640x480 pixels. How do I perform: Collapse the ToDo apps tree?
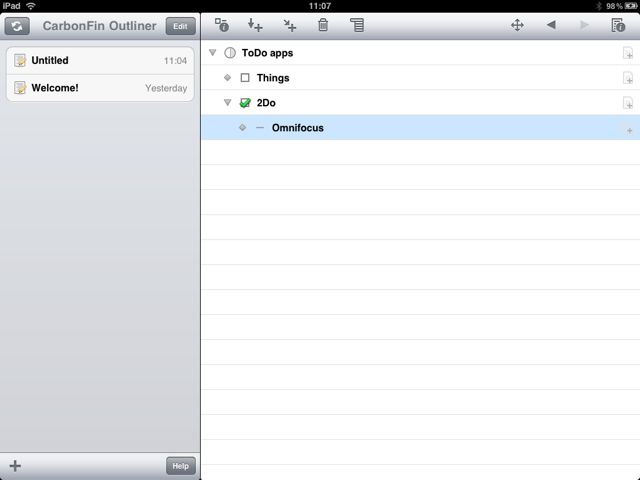[213, 52]
